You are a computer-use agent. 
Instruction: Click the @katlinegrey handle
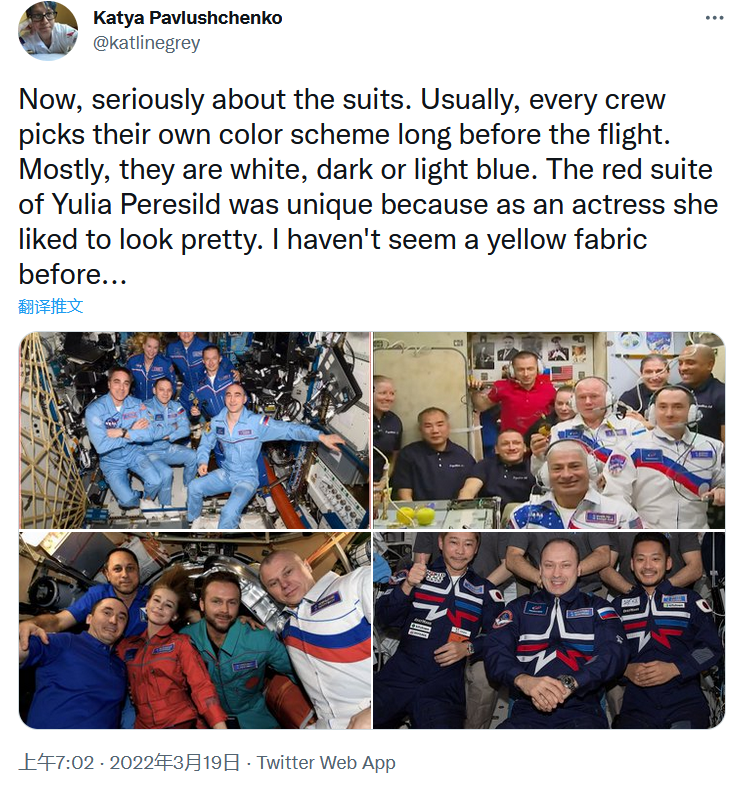pyautogui.click(x=146, y=43)
